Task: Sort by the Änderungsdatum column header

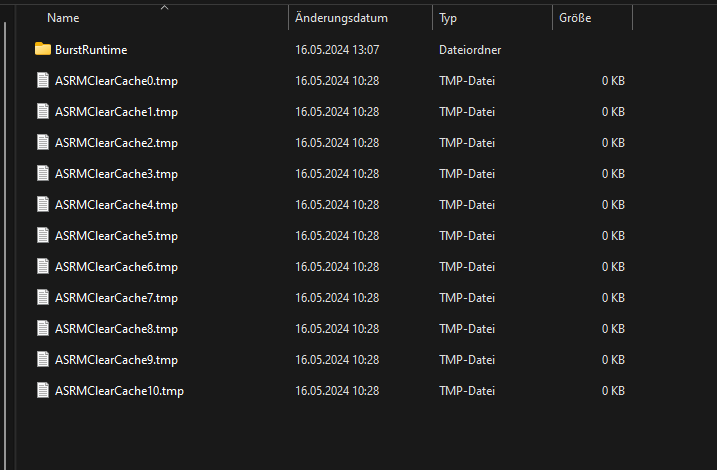Action: [x=341, y=18]
